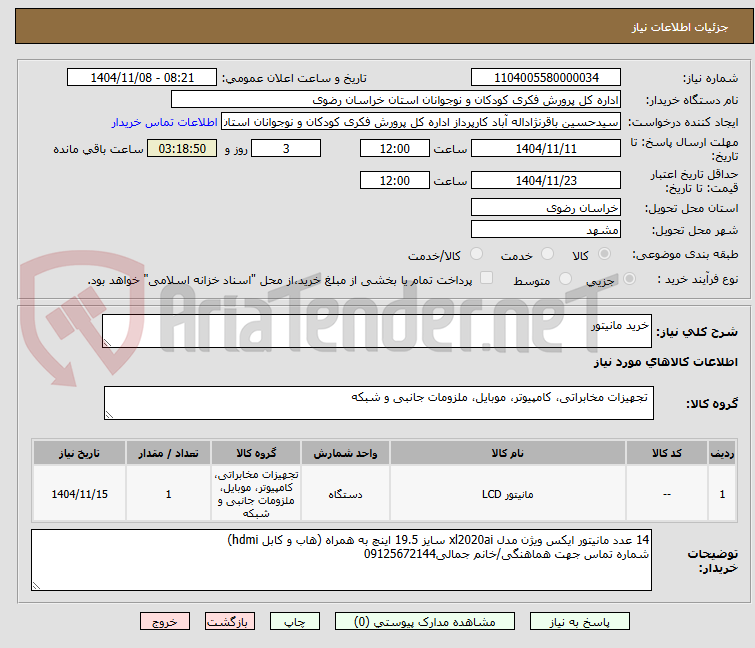
Task: Select the جزیی purchase type radio
Action: [629, 279]
